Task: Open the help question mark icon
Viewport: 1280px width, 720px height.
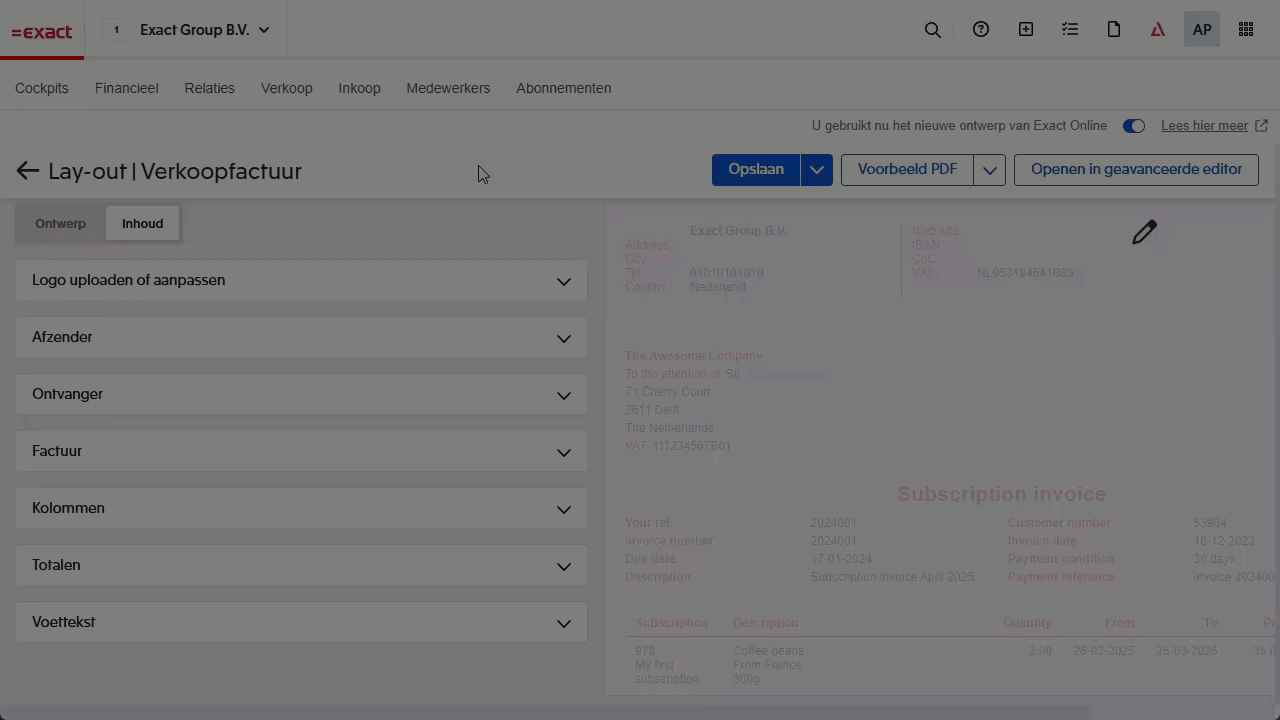Action: (x=981, y=30)
